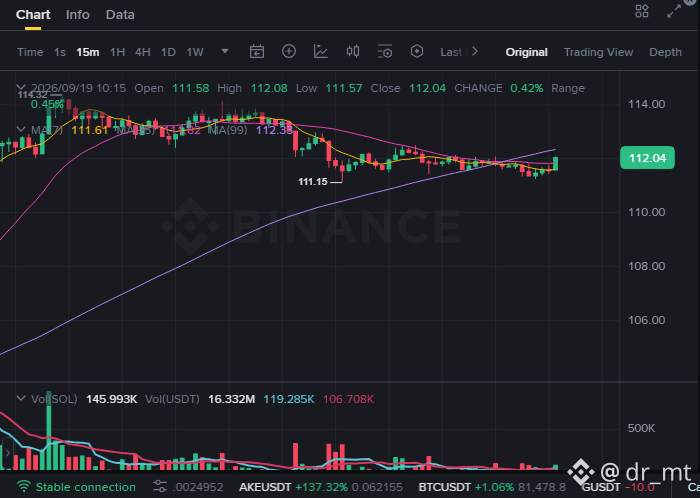Open the technical indicators line-chart icon

321,52
